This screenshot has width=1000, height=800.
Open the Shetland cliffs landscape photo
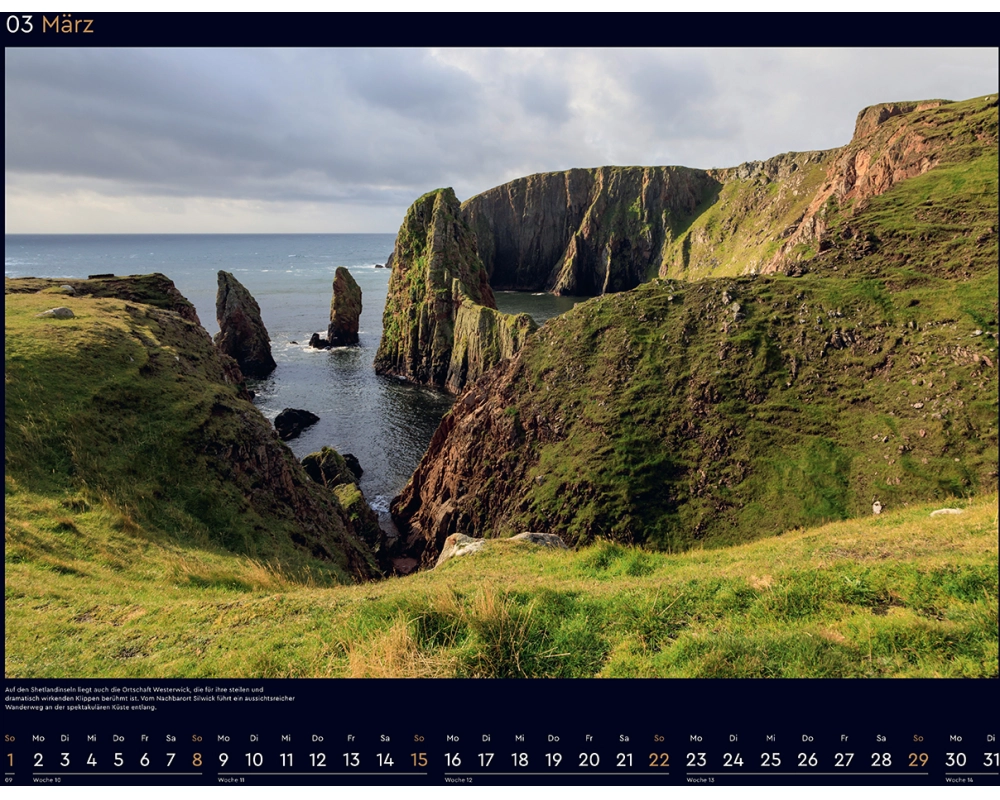click(500, 362)
